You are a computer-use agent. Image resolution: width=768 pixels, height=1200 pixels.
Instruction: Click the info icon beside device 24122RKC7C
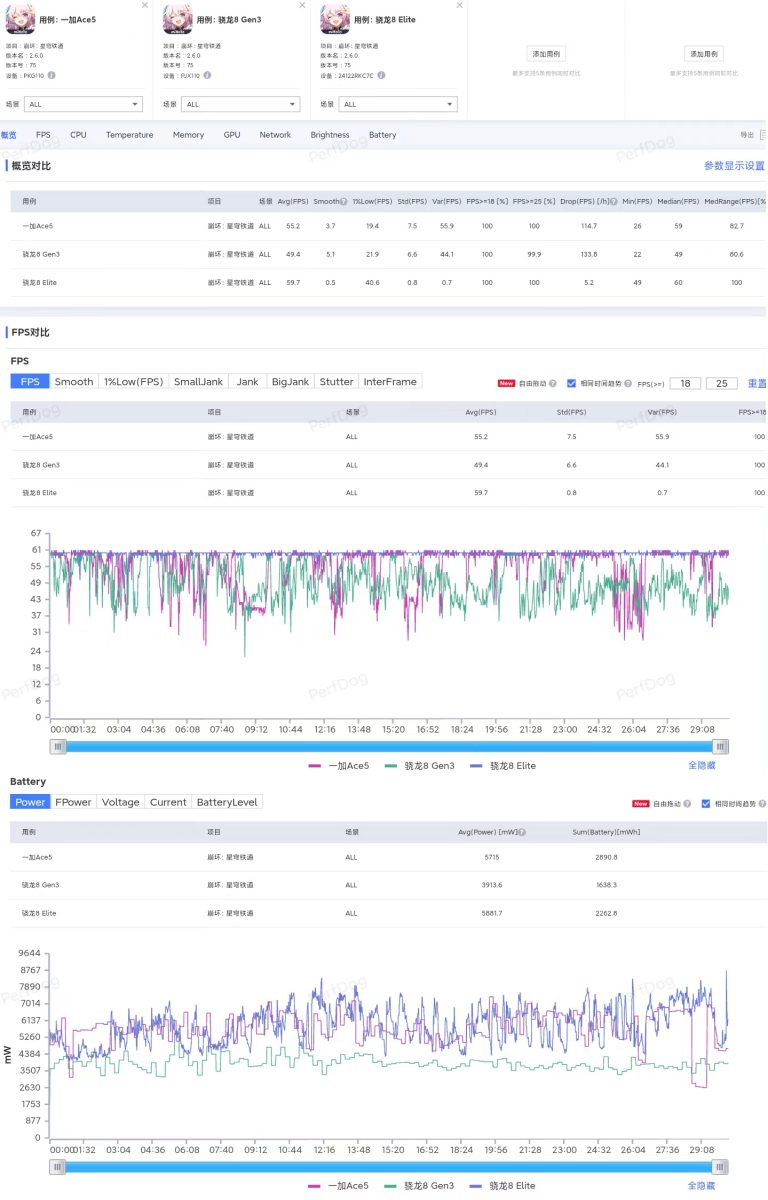(x=380, y=75)
